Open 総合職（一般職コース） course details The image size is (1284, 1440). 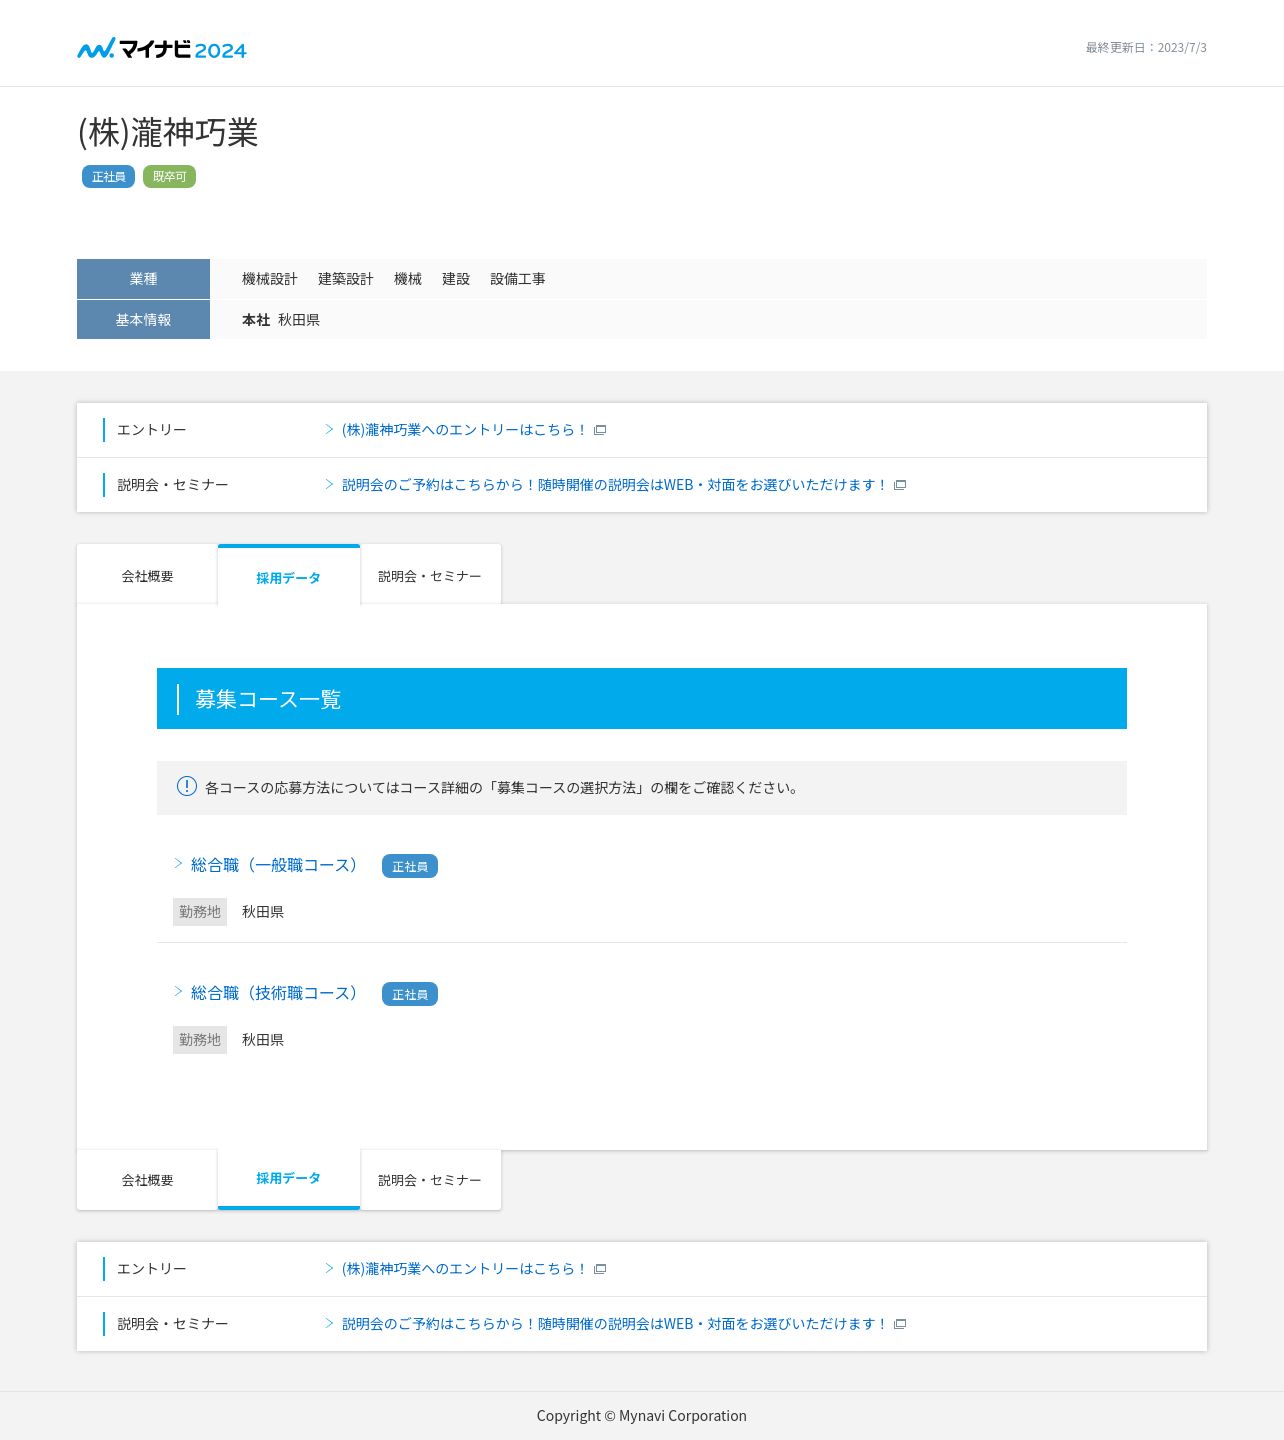click(x=274, y=865)
